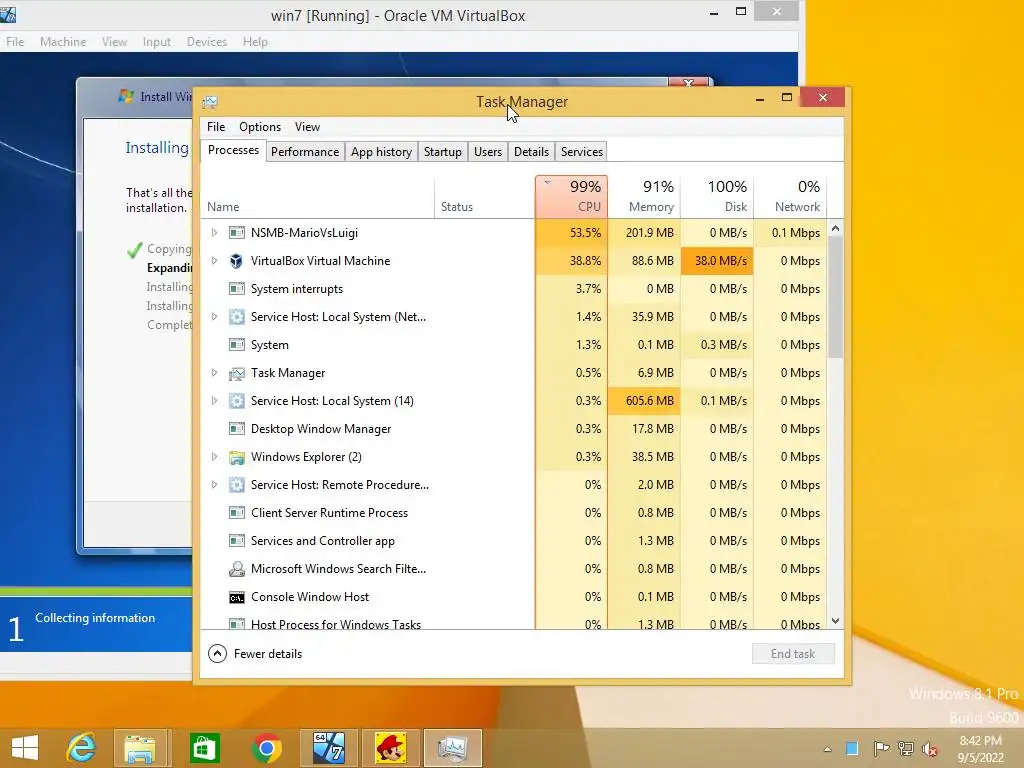Click the Task Manager taskbar icon
Screen dimensions: 1024x768
tap(453, 748)
